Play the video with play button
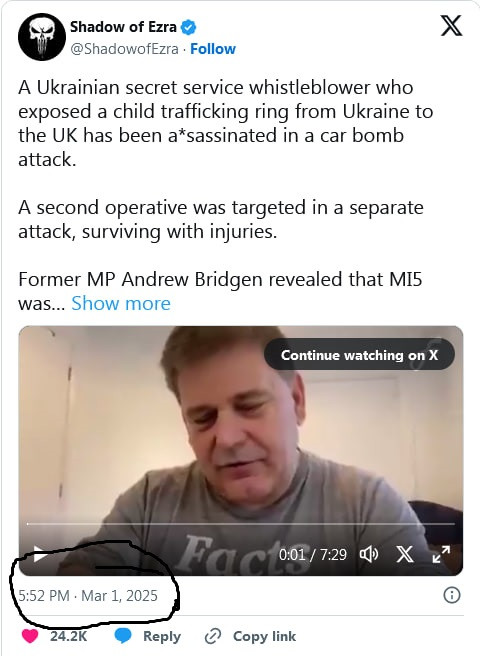 [x=40, y=554]
